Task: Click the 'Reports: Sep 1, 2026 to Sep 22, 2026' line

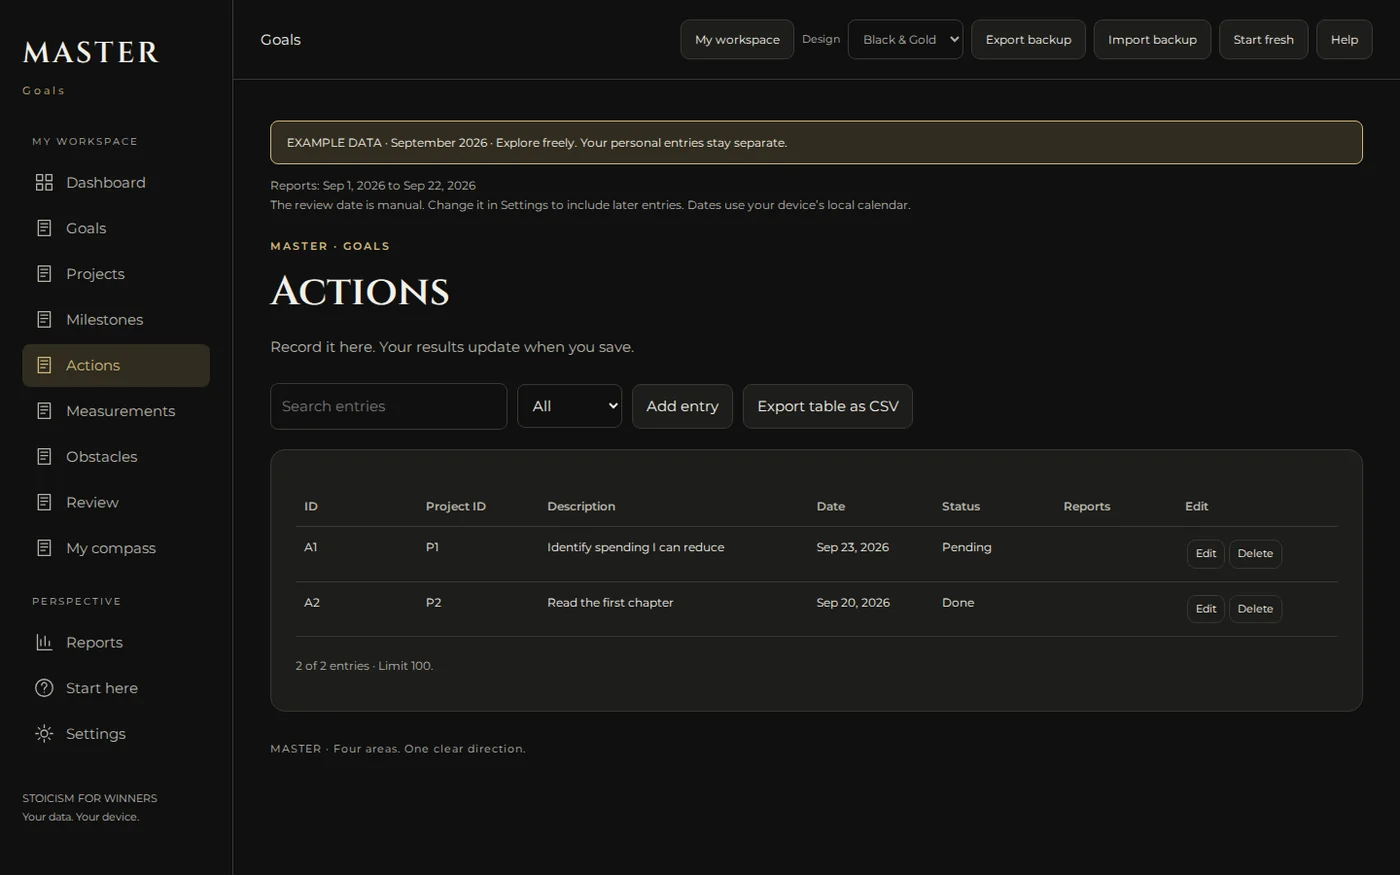Action: 373,186
